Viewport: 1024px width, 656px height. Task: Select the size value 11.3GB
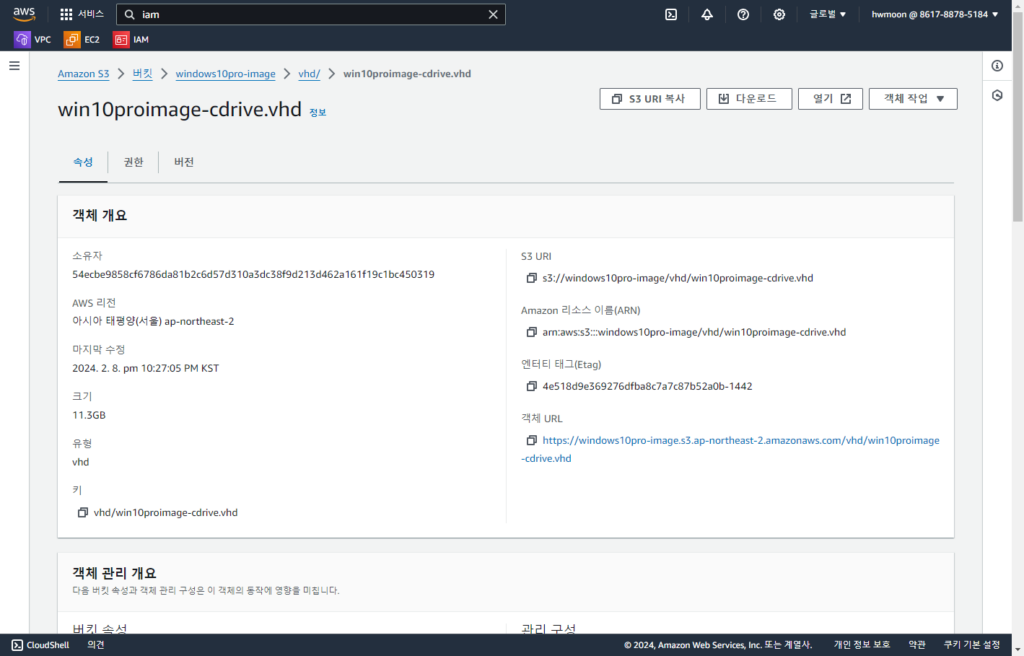click(x=89, y=416)
